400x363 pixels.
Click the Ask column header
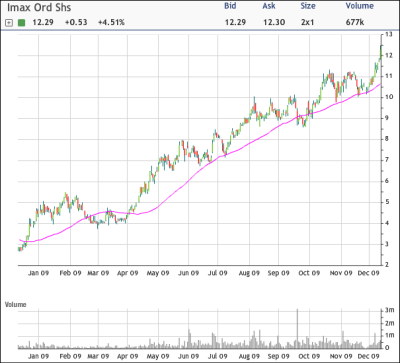pos(269,6)
